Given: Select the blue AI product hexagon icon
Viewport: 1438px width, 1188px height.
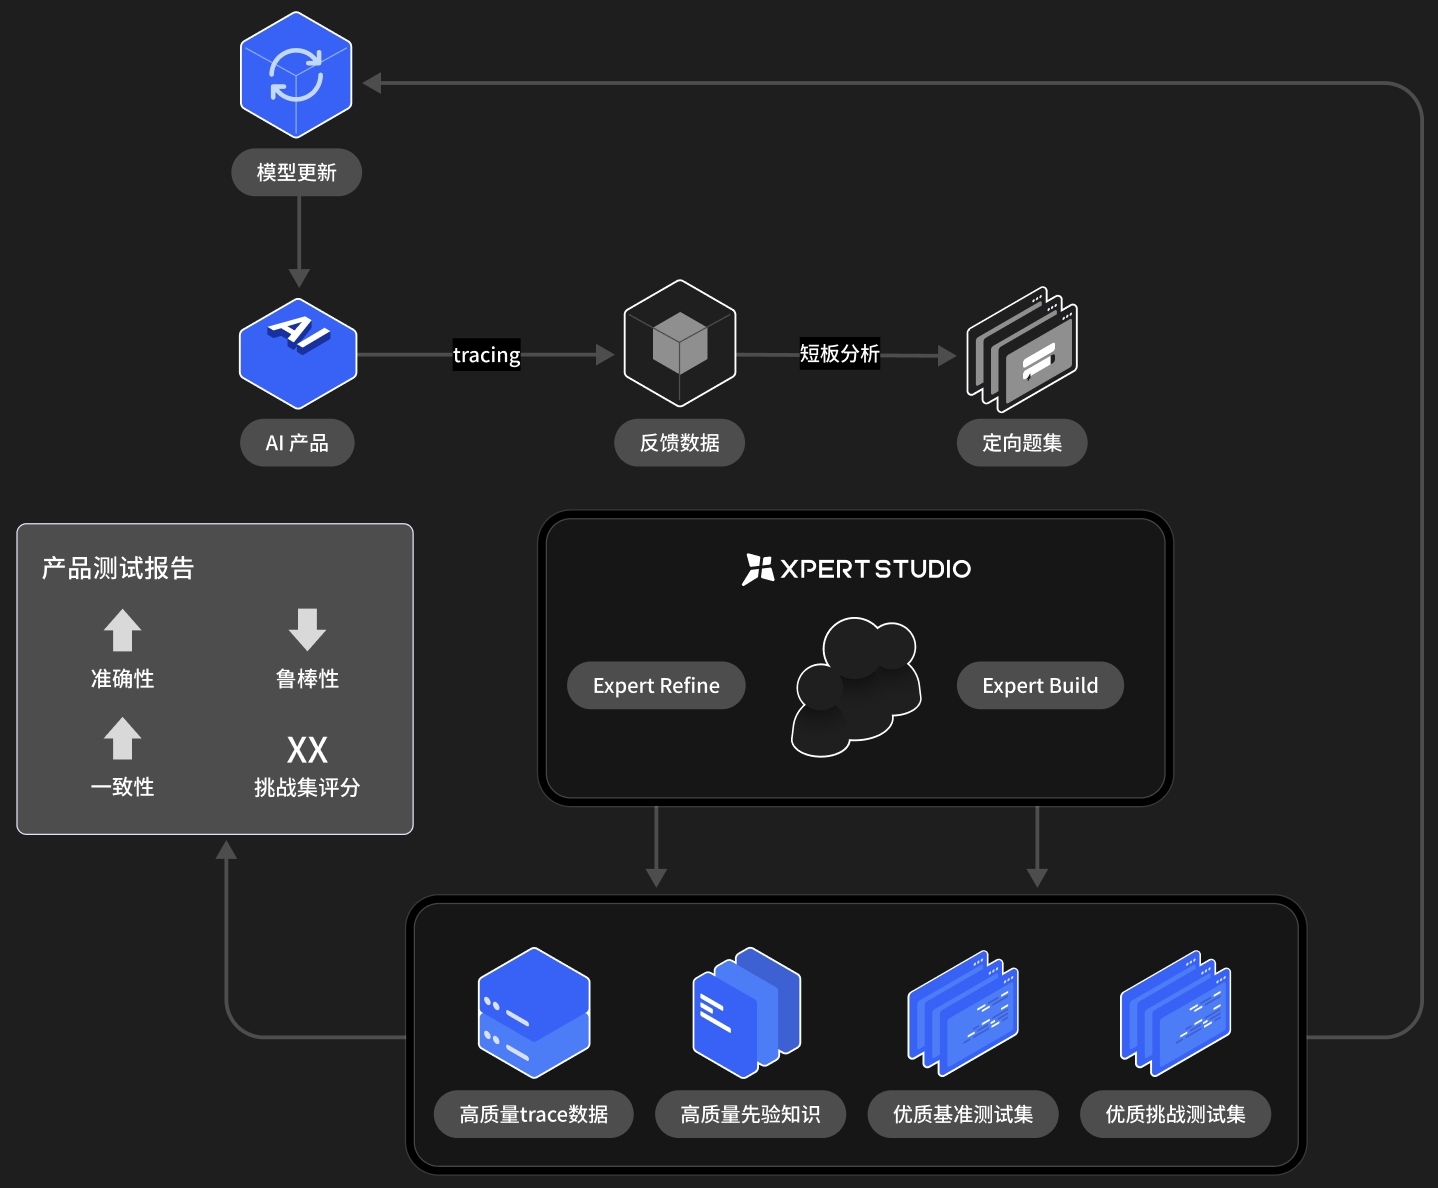Looking at the screenshot, I should point(298,353).
